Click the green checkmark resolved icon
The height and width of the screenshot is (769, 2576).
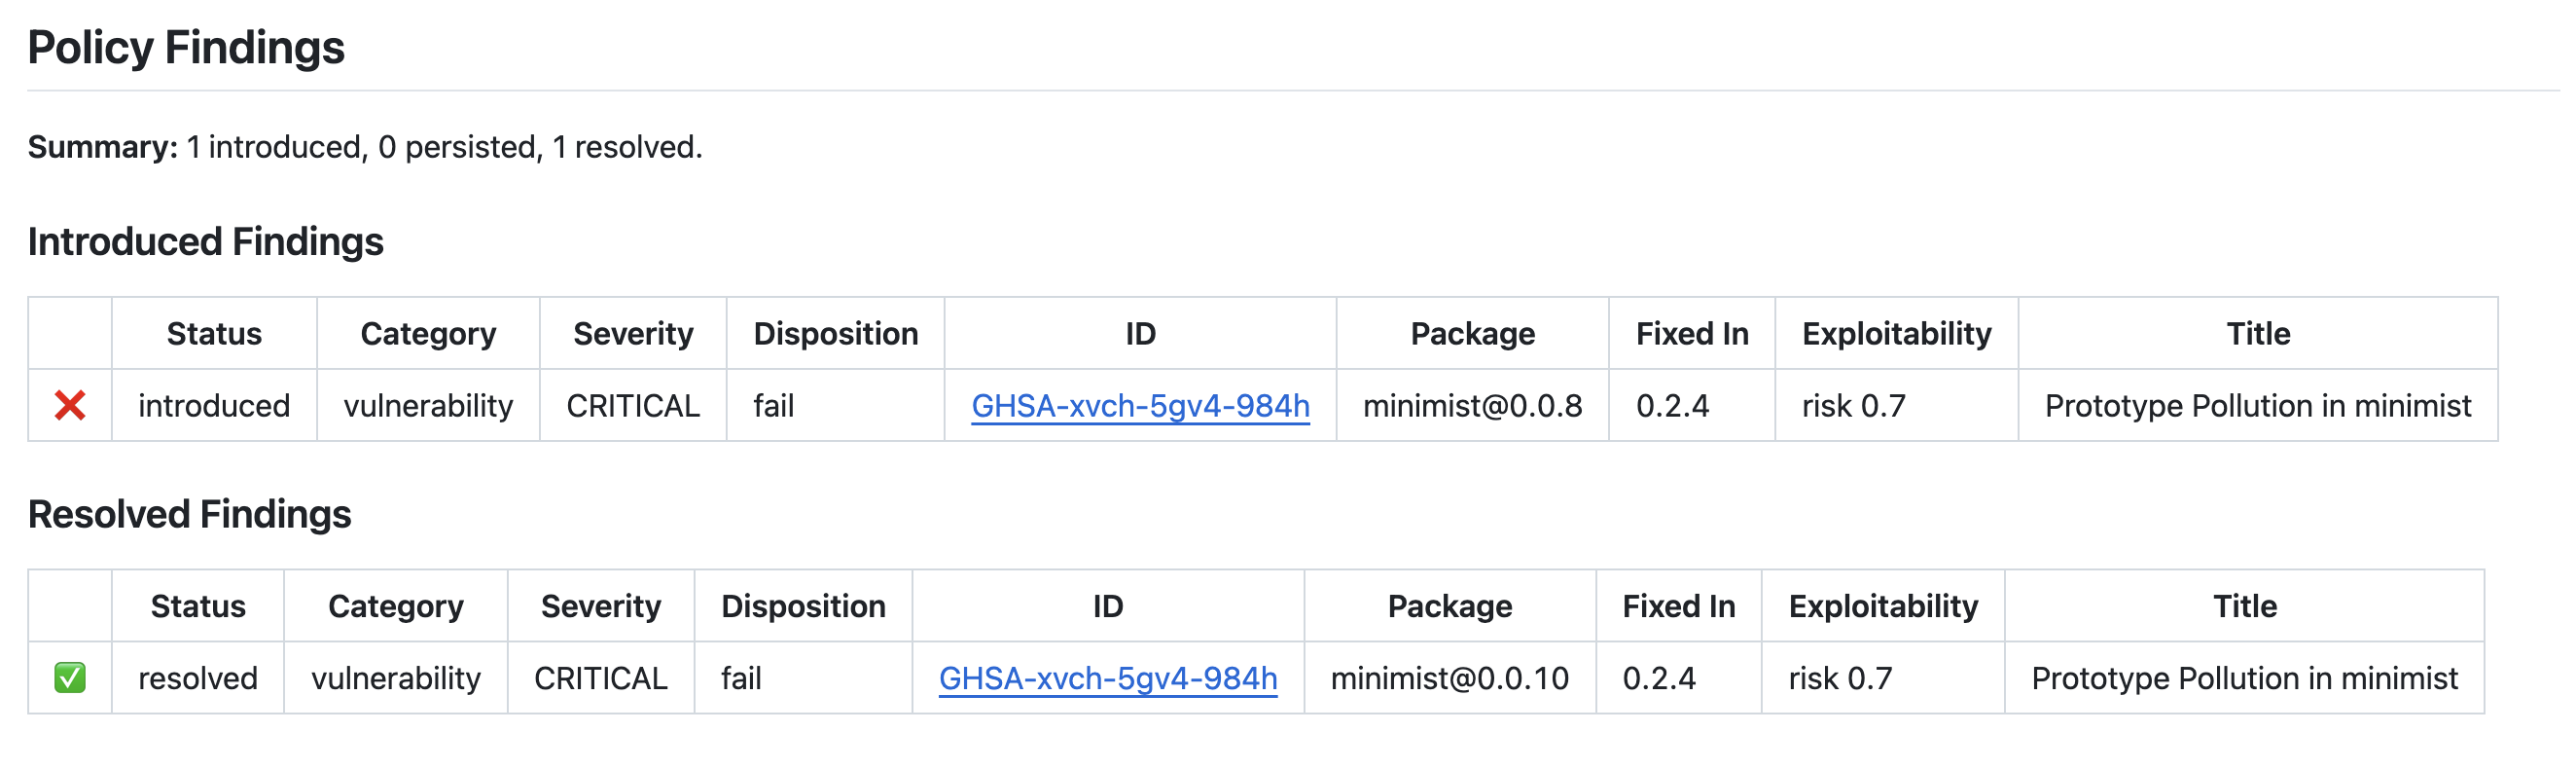[70, 679]
